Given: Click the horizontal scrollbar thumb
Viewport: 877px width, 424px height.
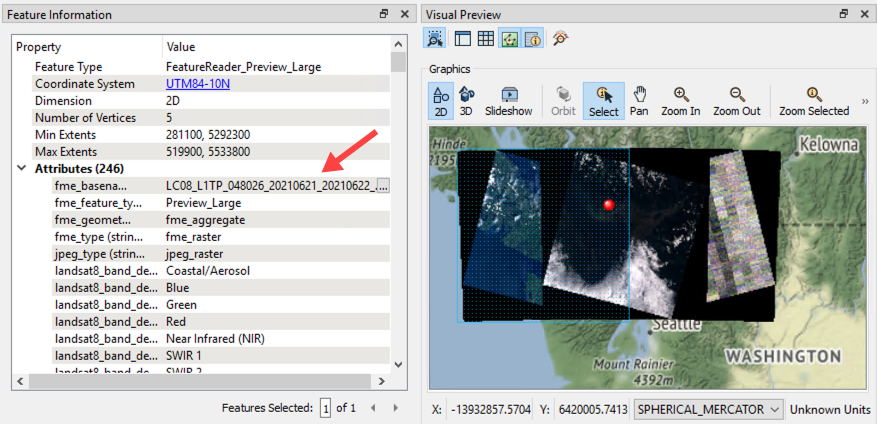Looking at the screenshot, I should 200,381.
